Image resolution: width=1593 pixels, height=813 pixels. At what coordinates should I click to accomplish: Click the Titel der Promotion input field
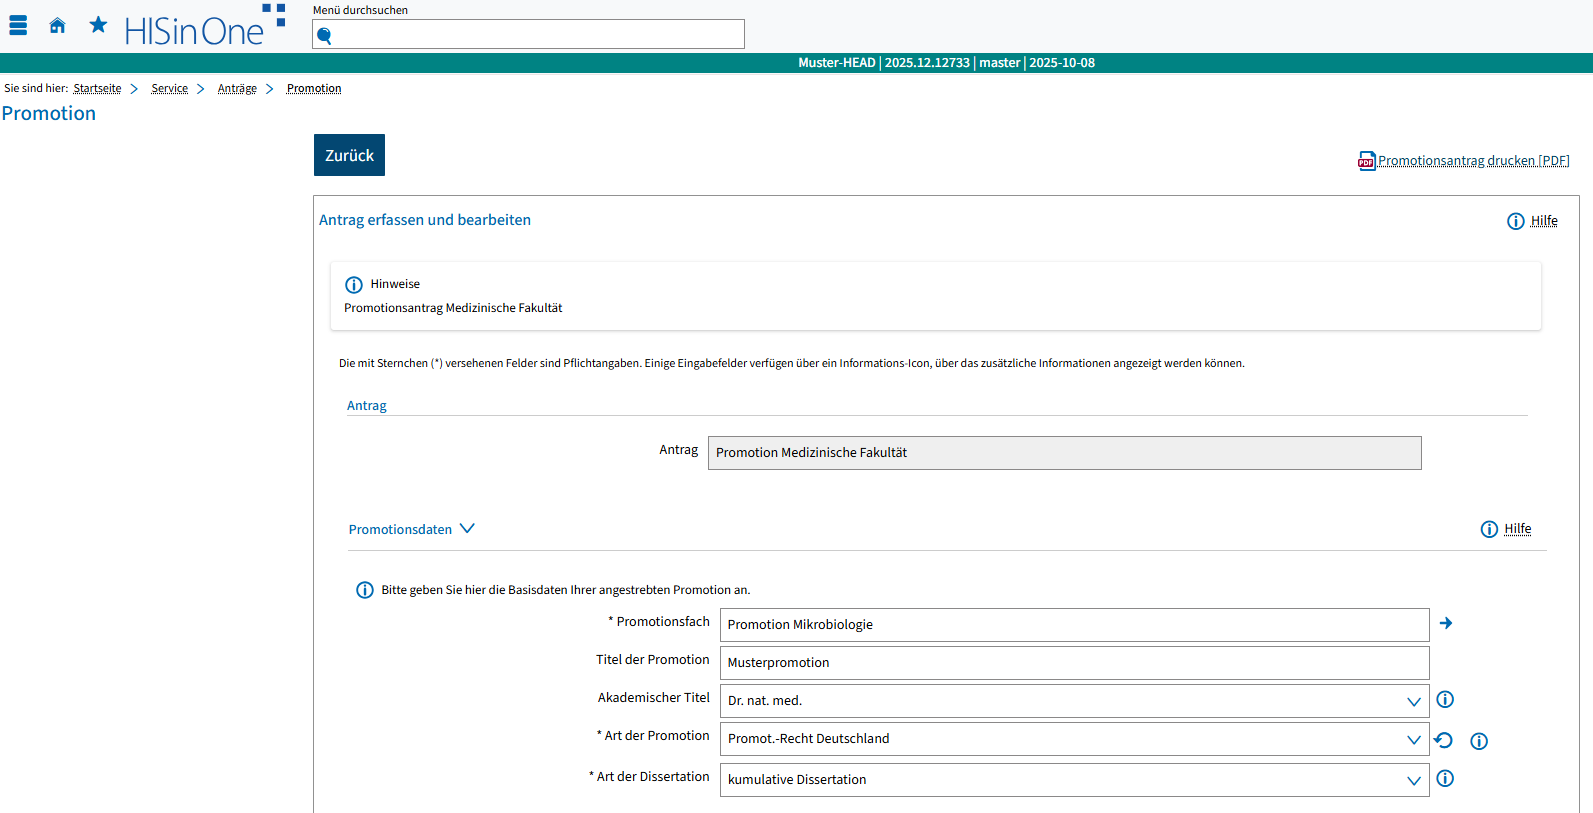point(1074,663)
